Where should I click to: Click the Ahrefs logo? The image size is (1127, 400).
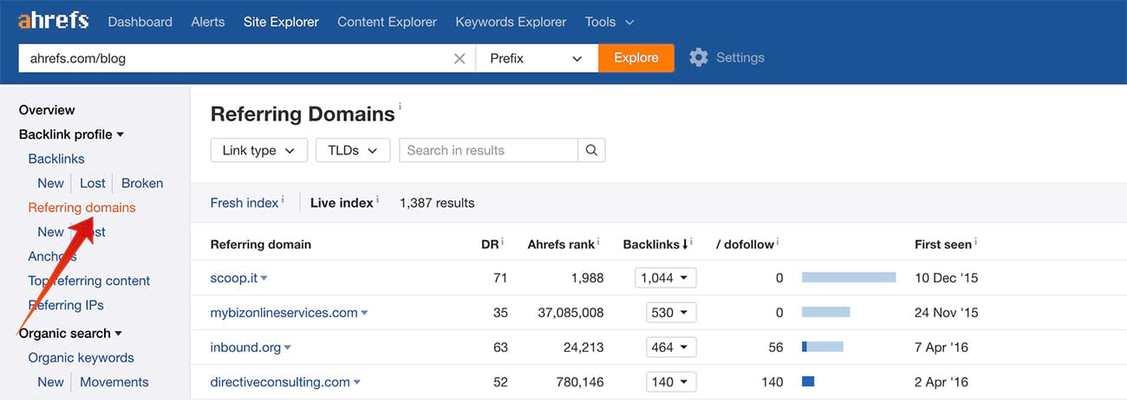pos(53,22)
